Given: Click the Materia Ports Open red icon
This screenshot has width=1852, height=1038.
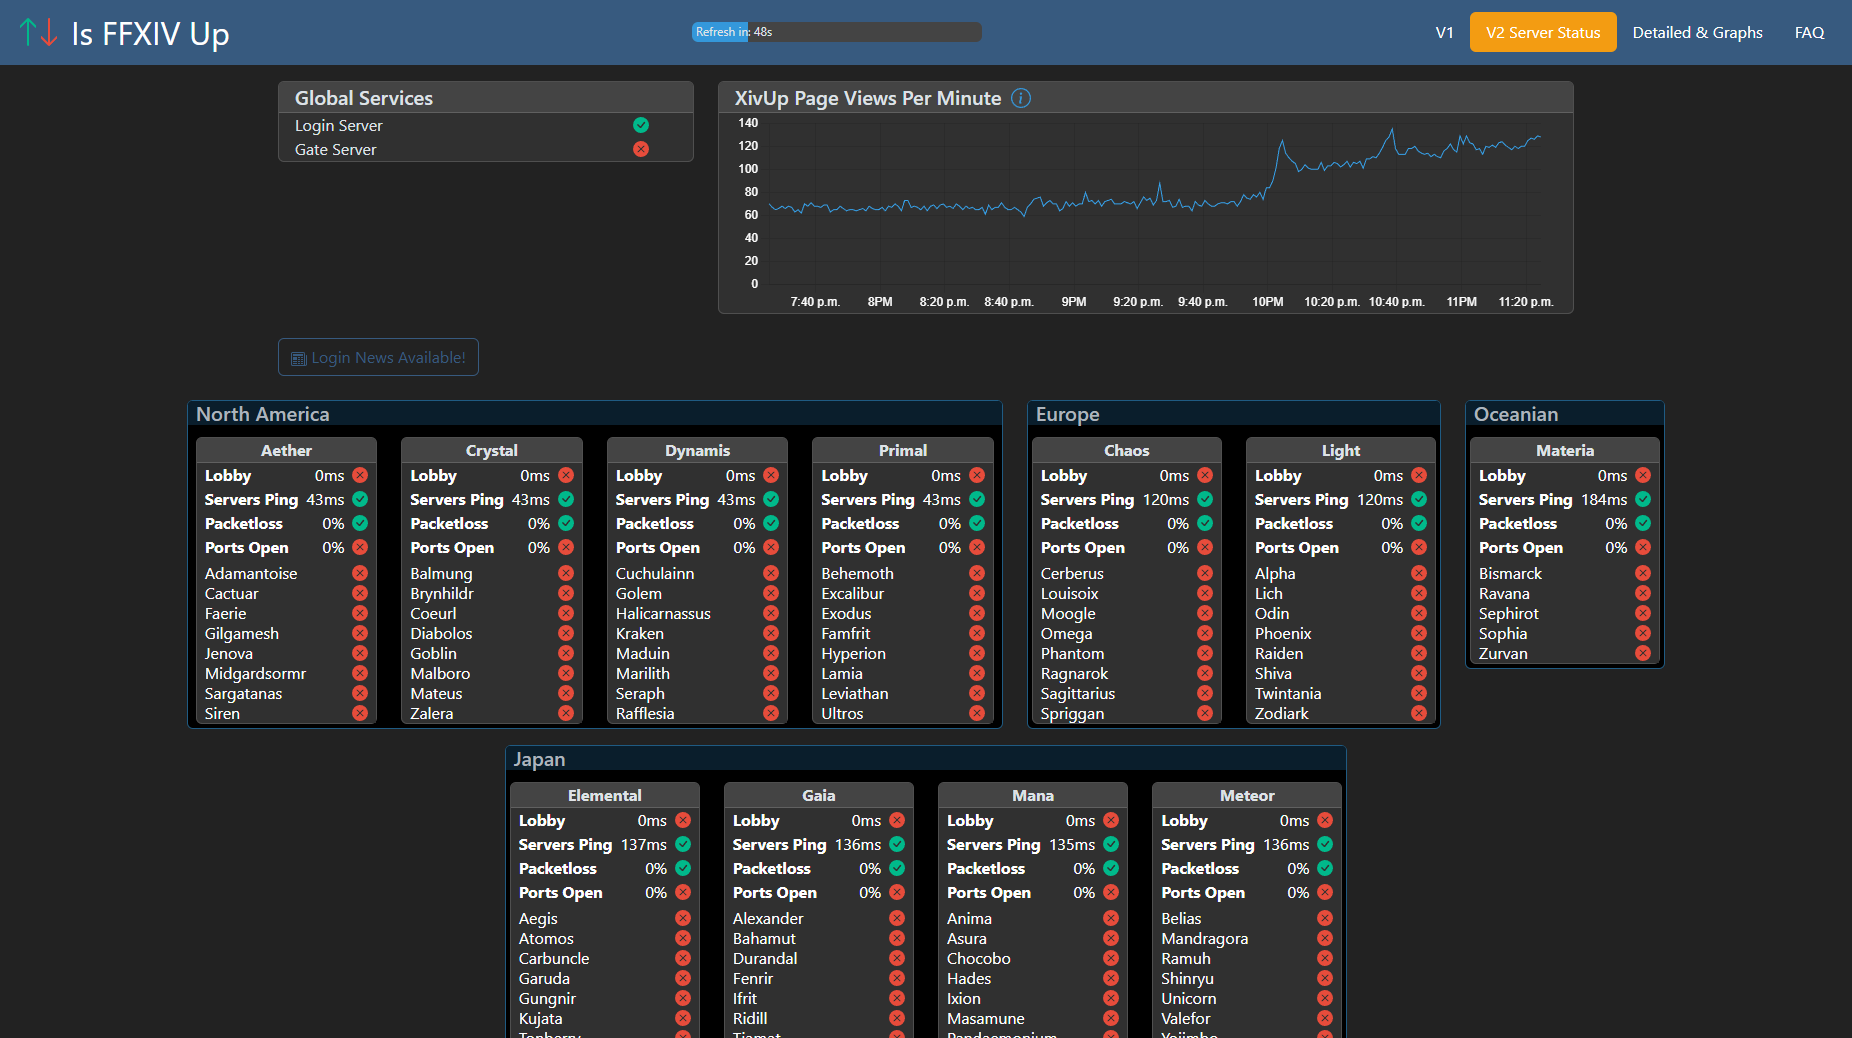Looking at the screenshot, I should point(1643,547).
